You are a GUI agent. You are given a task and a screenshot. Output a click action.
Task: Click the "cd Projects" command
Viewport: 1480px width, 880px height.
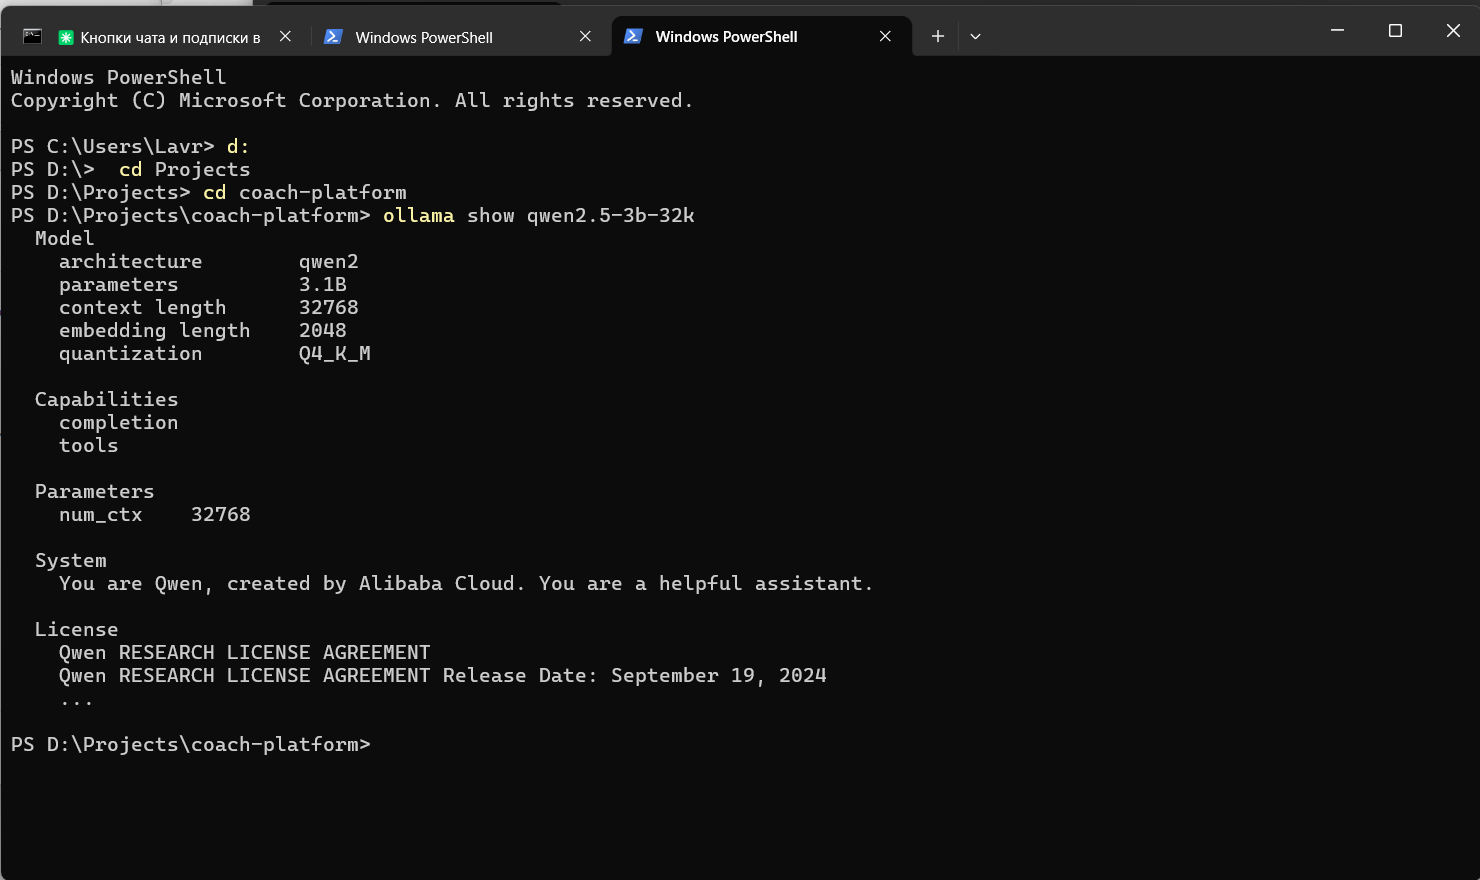[x=185, y=170]
